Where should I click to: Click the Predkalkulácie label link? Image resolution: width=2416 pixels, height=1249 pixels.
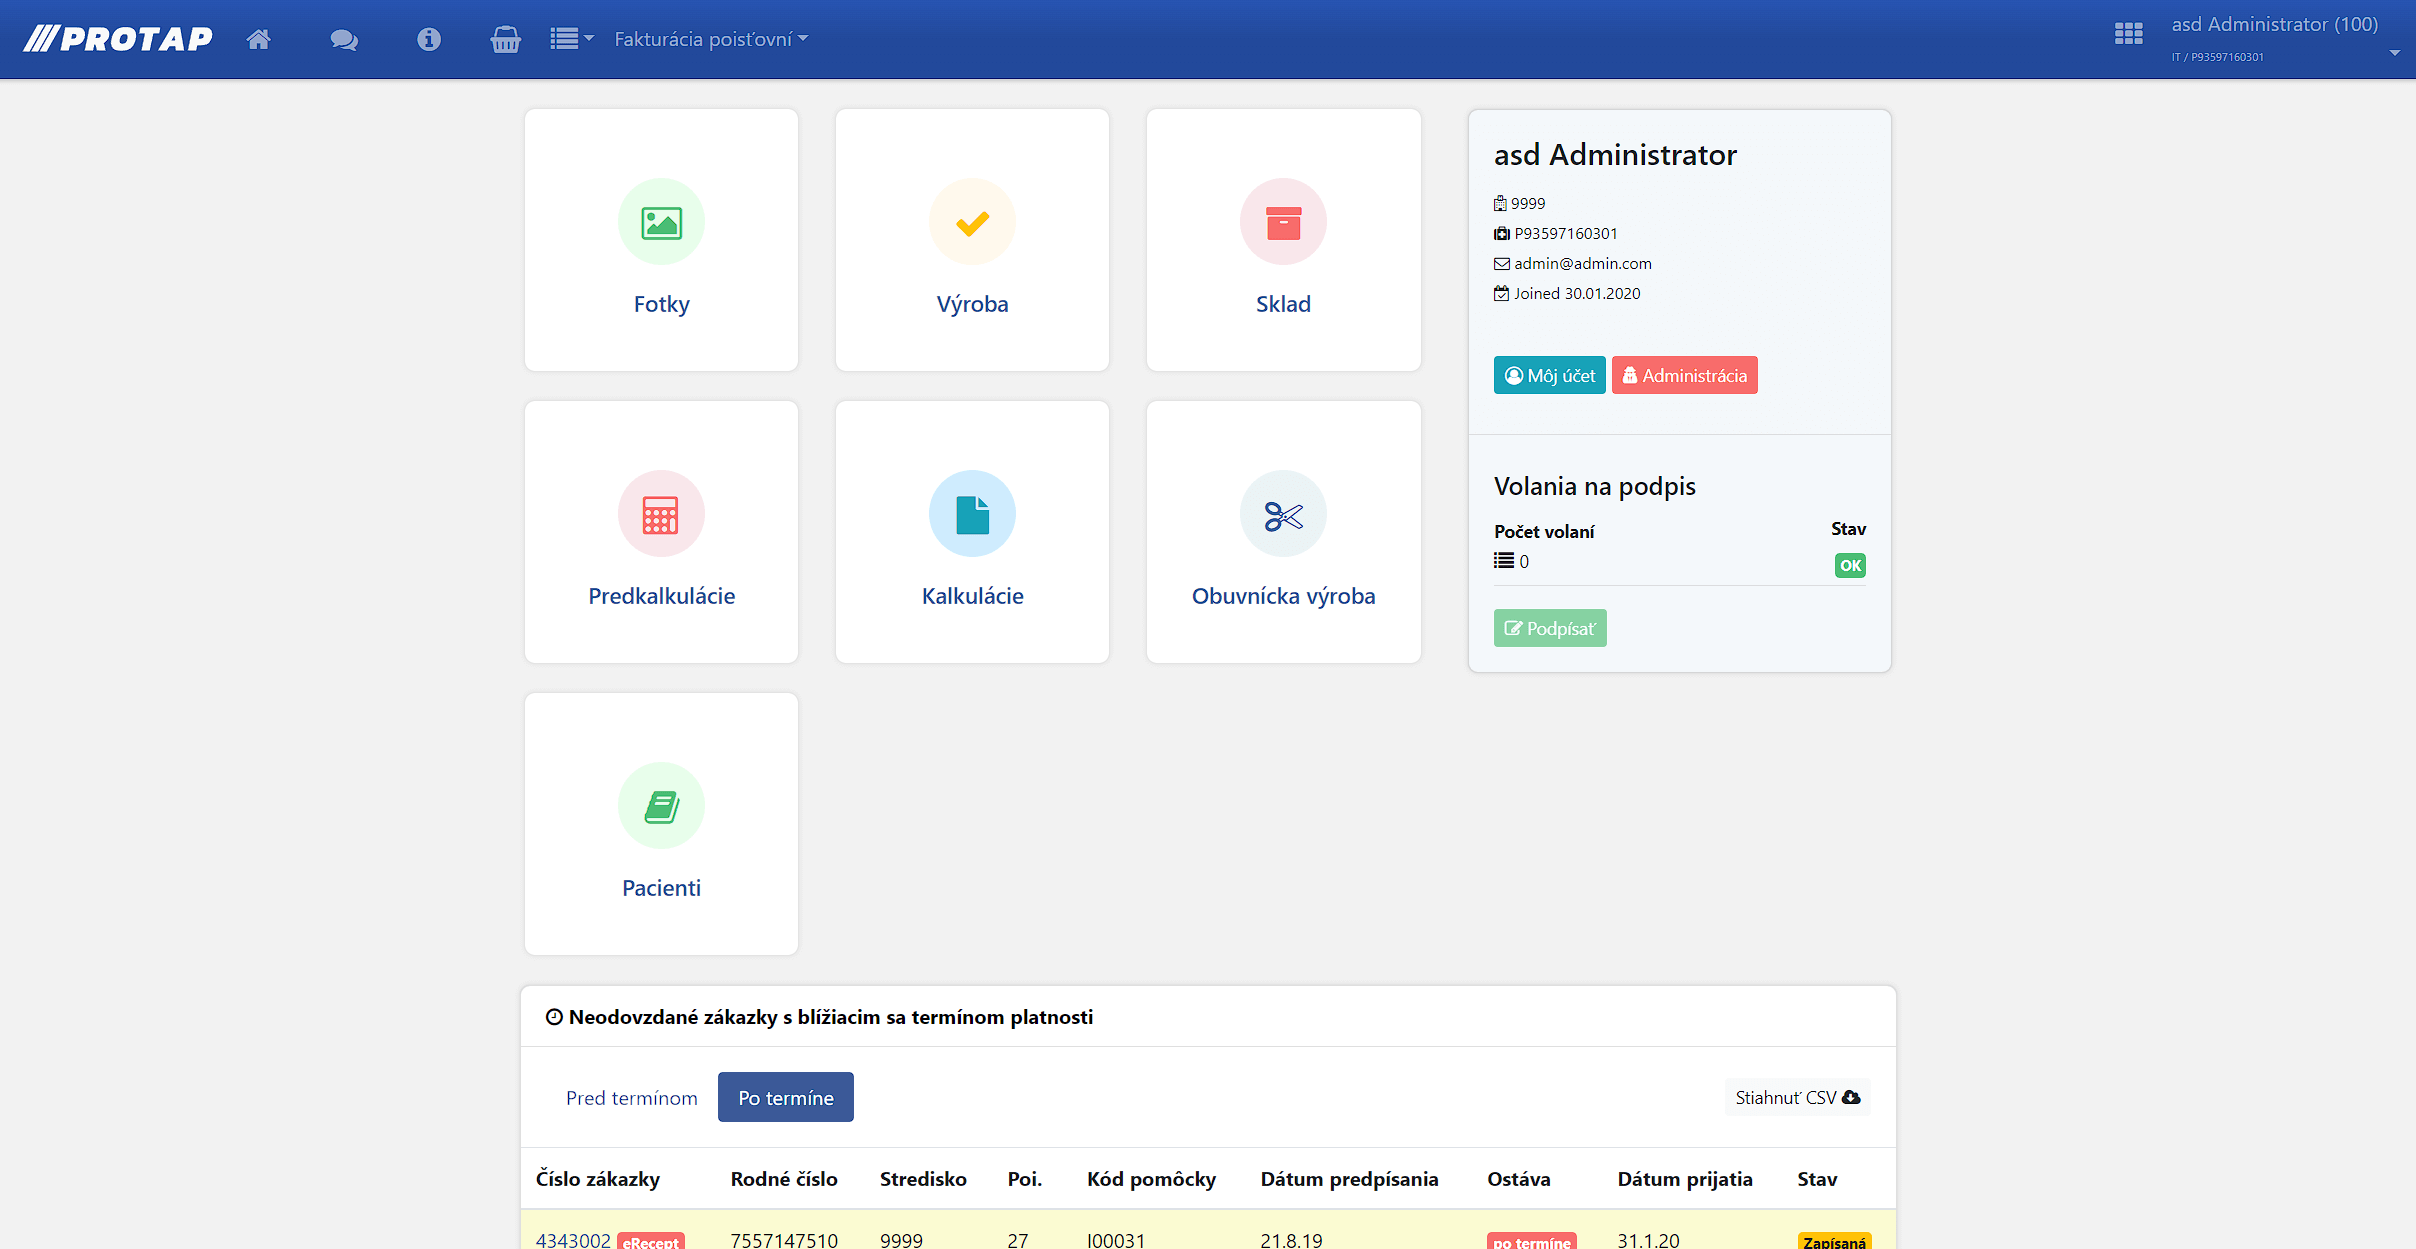pos(661,596)
